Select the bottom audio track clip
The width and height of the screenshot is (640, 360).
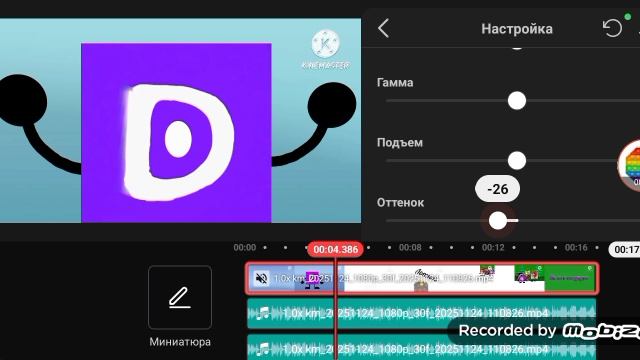(x=422, y=347)
